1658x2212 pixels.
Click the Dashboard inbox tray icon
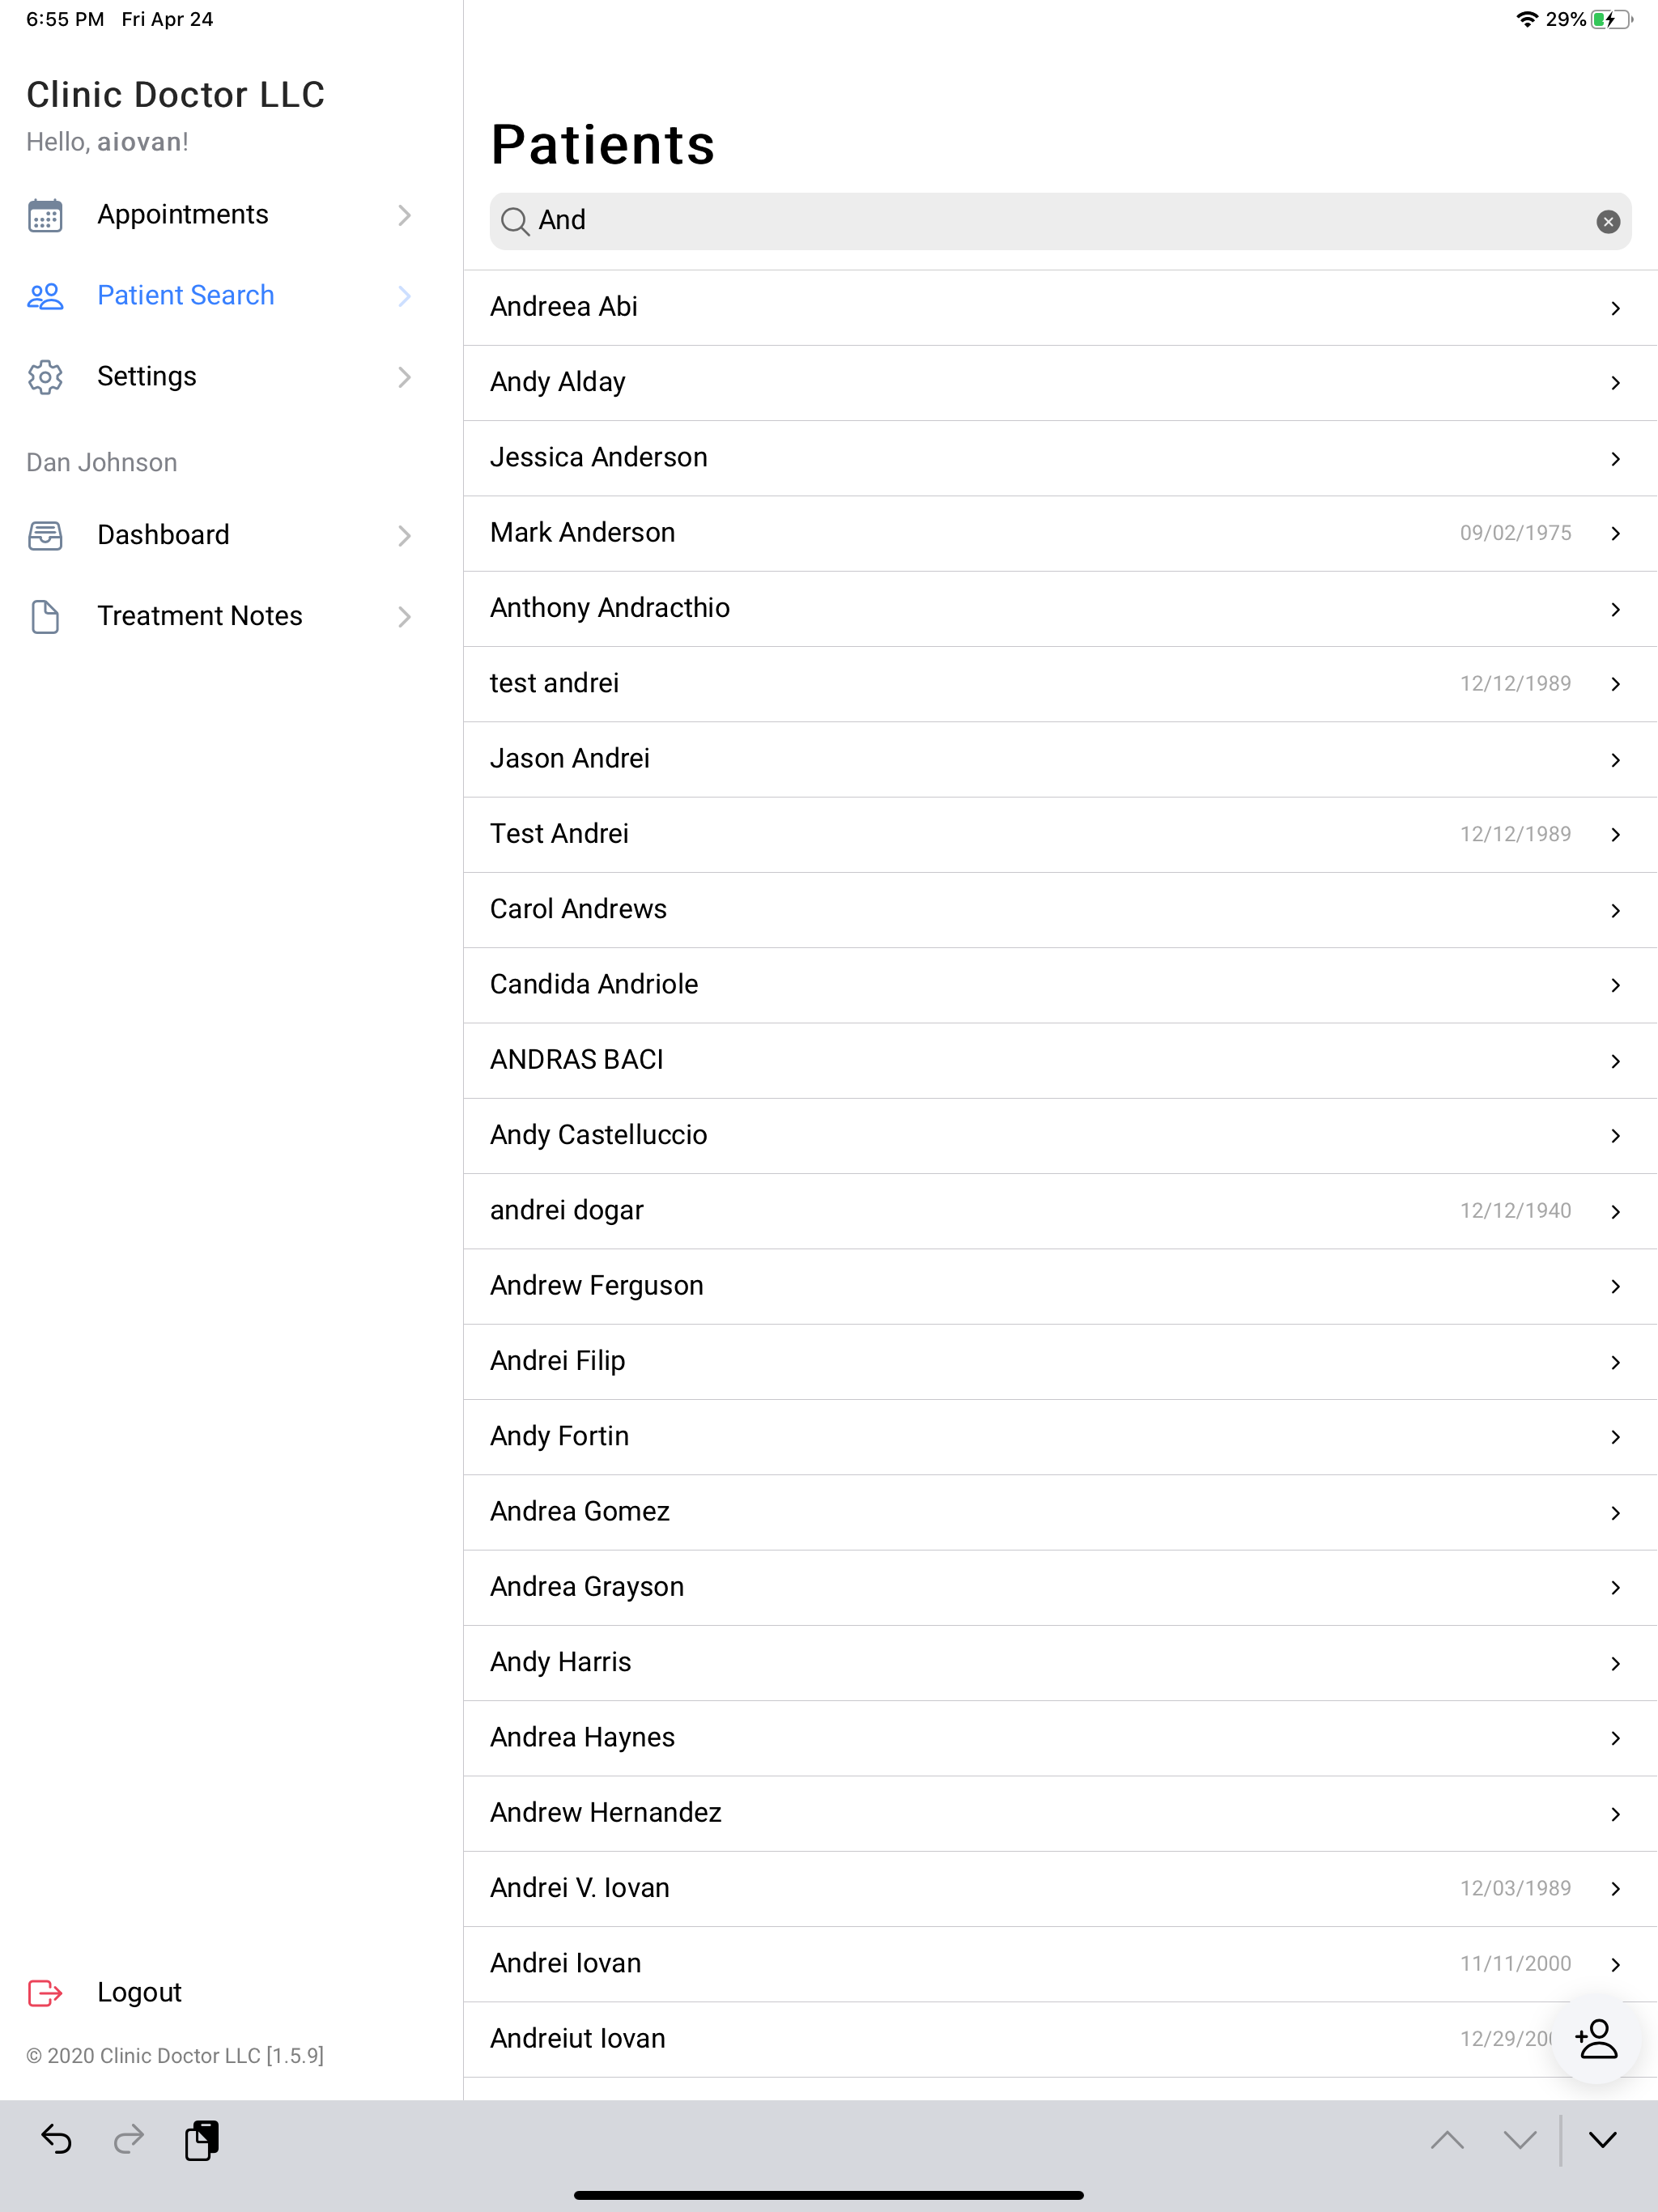[45, 536]
